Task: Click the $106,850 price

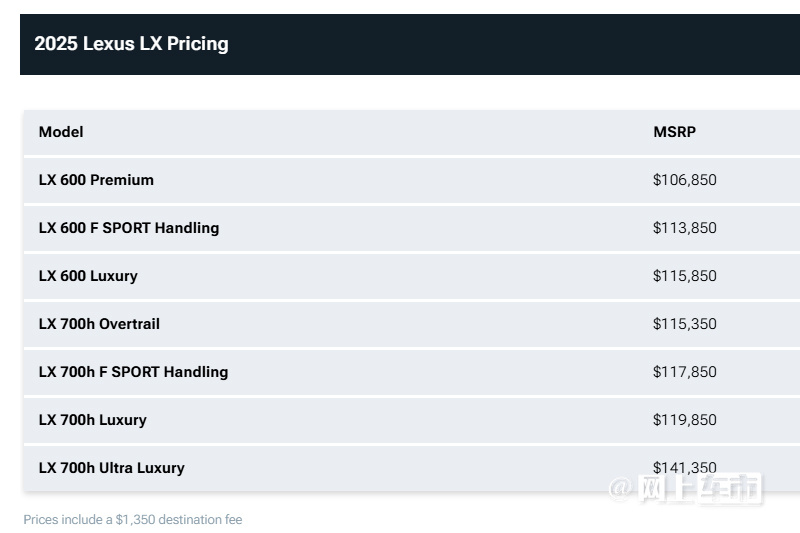Action: pyautogui.click(x=685, y=180)
